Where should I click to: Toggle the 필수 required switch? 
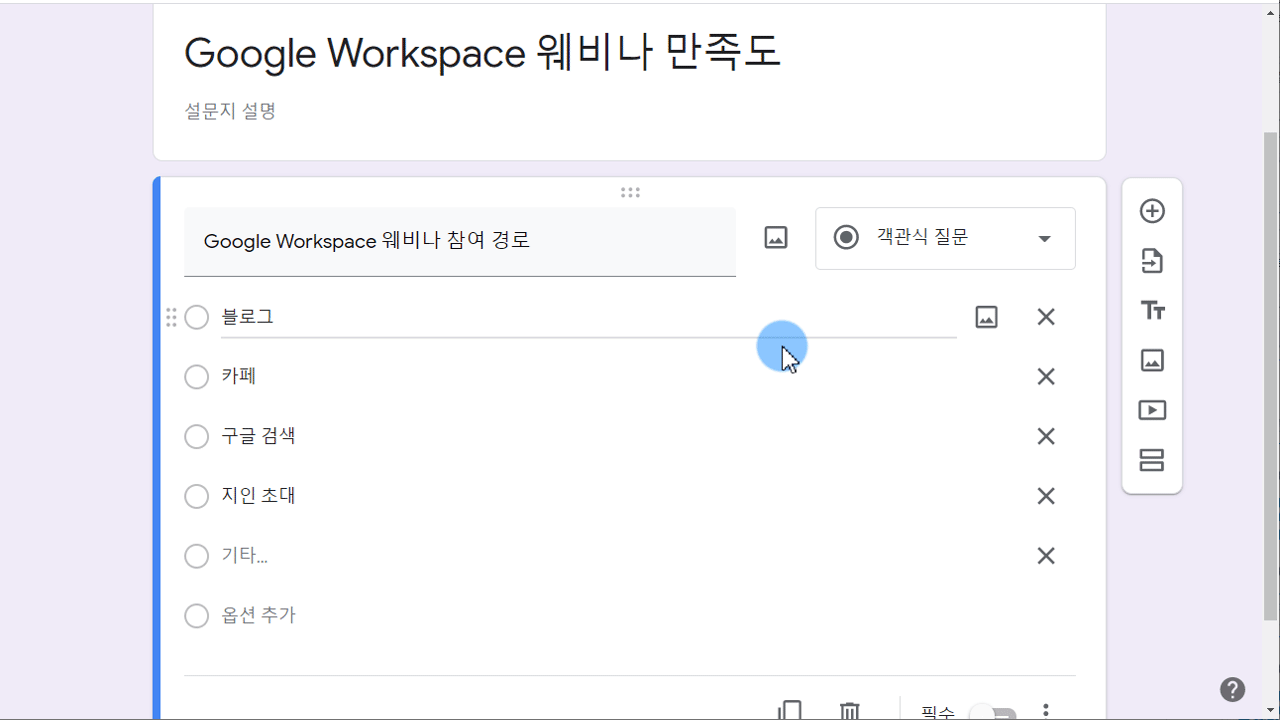tap(993, 713)
